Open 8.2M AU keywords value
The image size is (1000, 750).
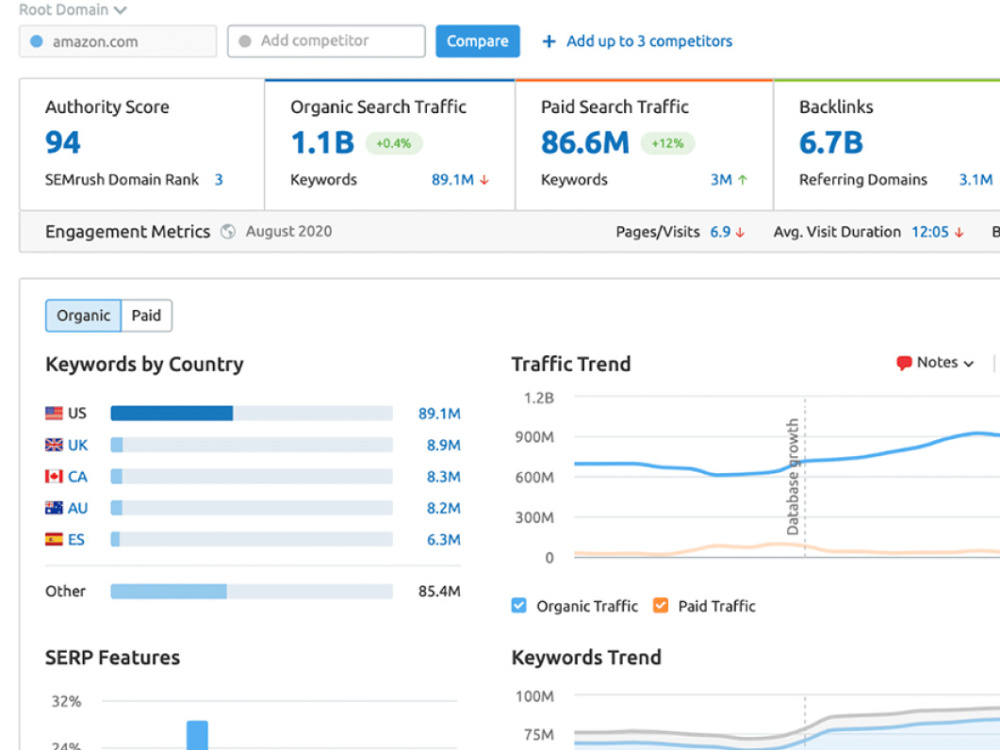coord(444,508)
